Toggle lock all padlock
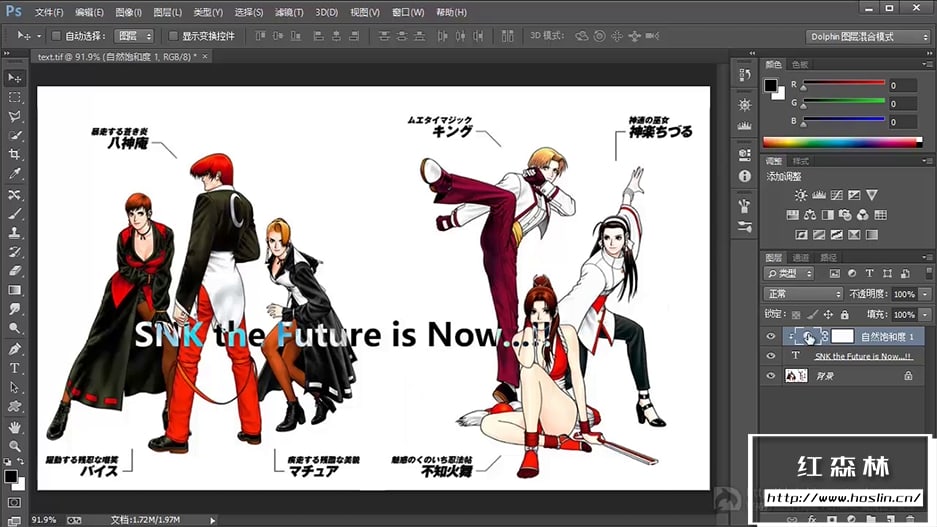 [x=844, y=314]
